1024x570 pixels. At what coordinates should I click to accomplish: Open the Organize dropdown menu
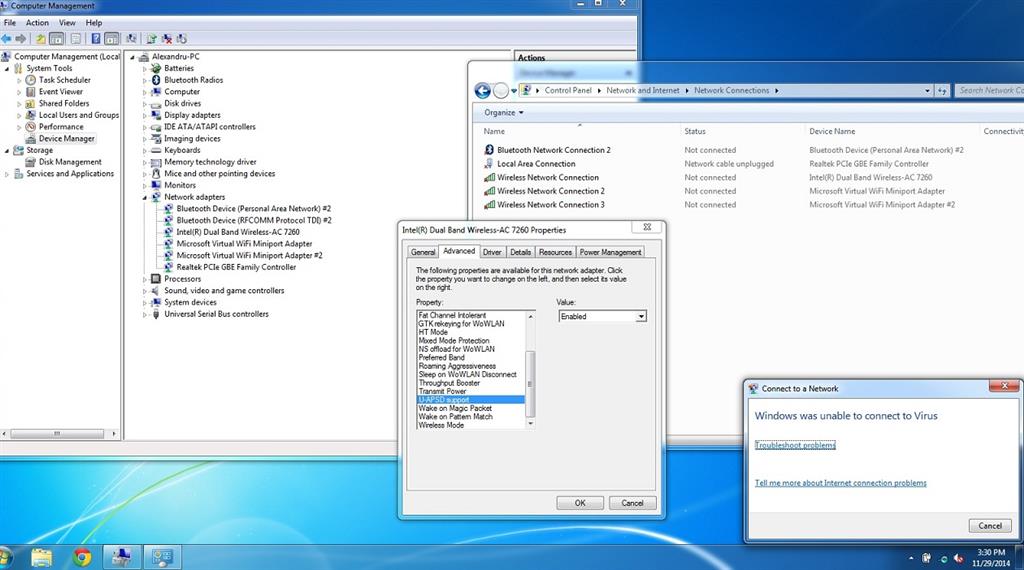coord(504,112)
